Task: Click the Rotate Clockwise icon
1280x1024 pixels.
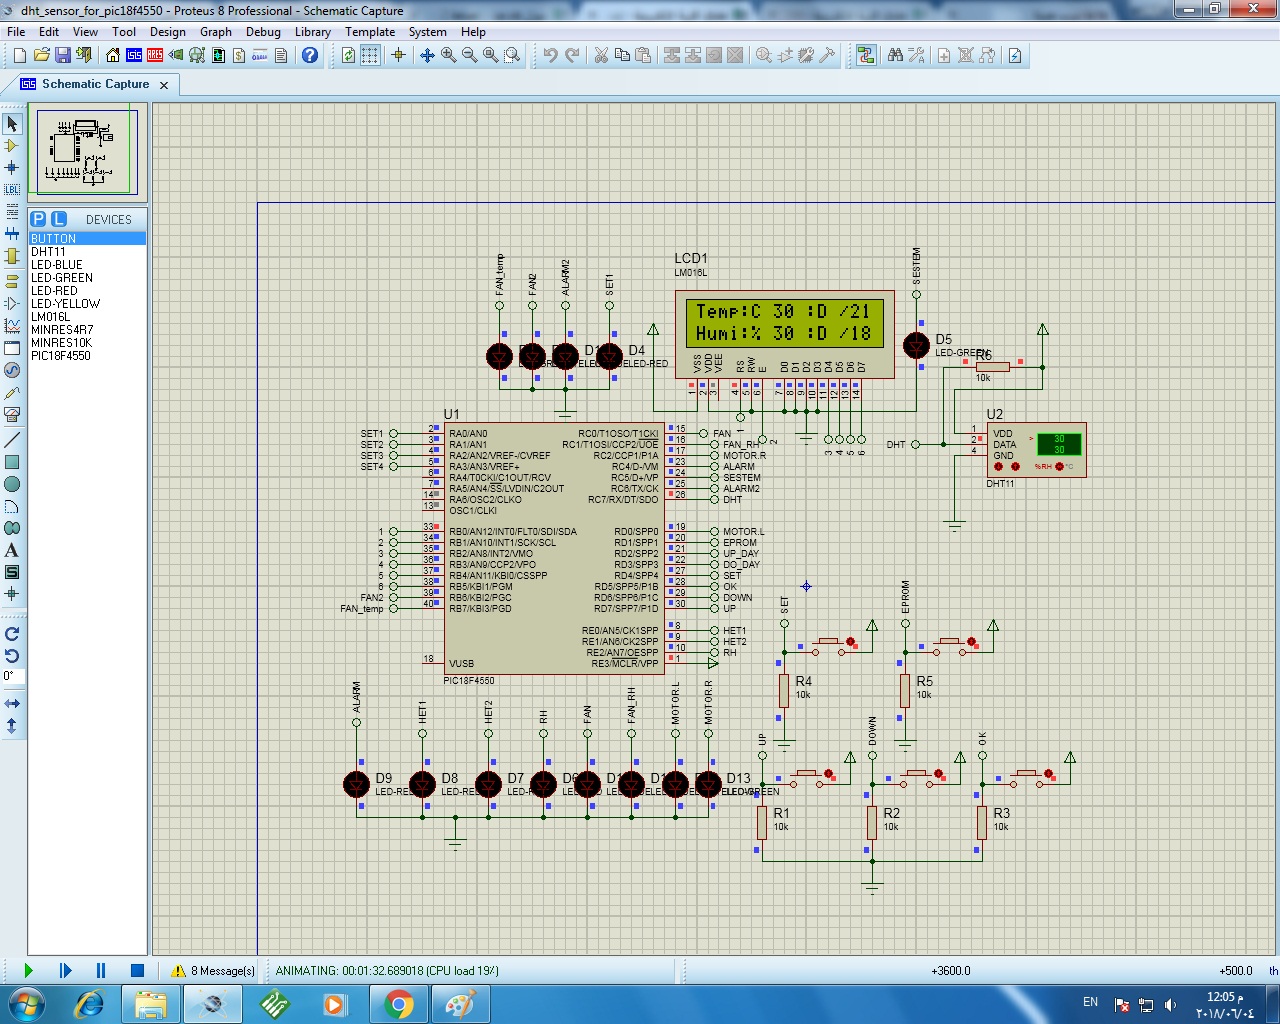Action: coord(12,634)
